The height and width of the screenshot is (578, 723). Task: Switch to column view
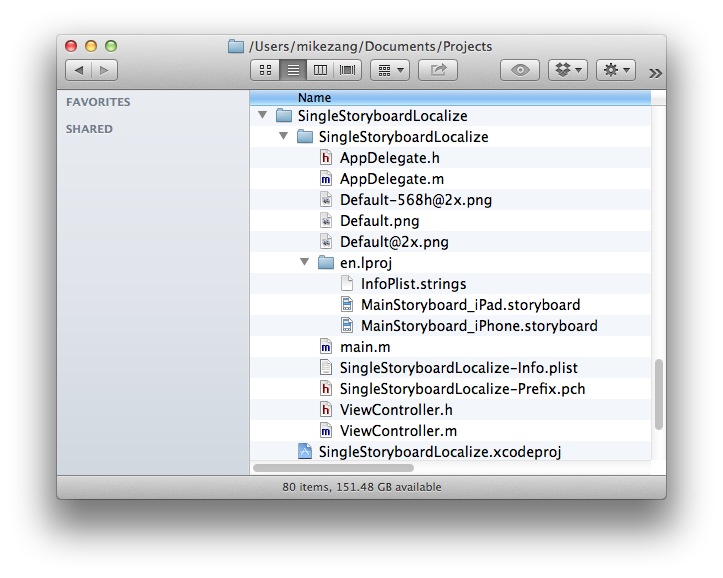(x=320, y=70)
